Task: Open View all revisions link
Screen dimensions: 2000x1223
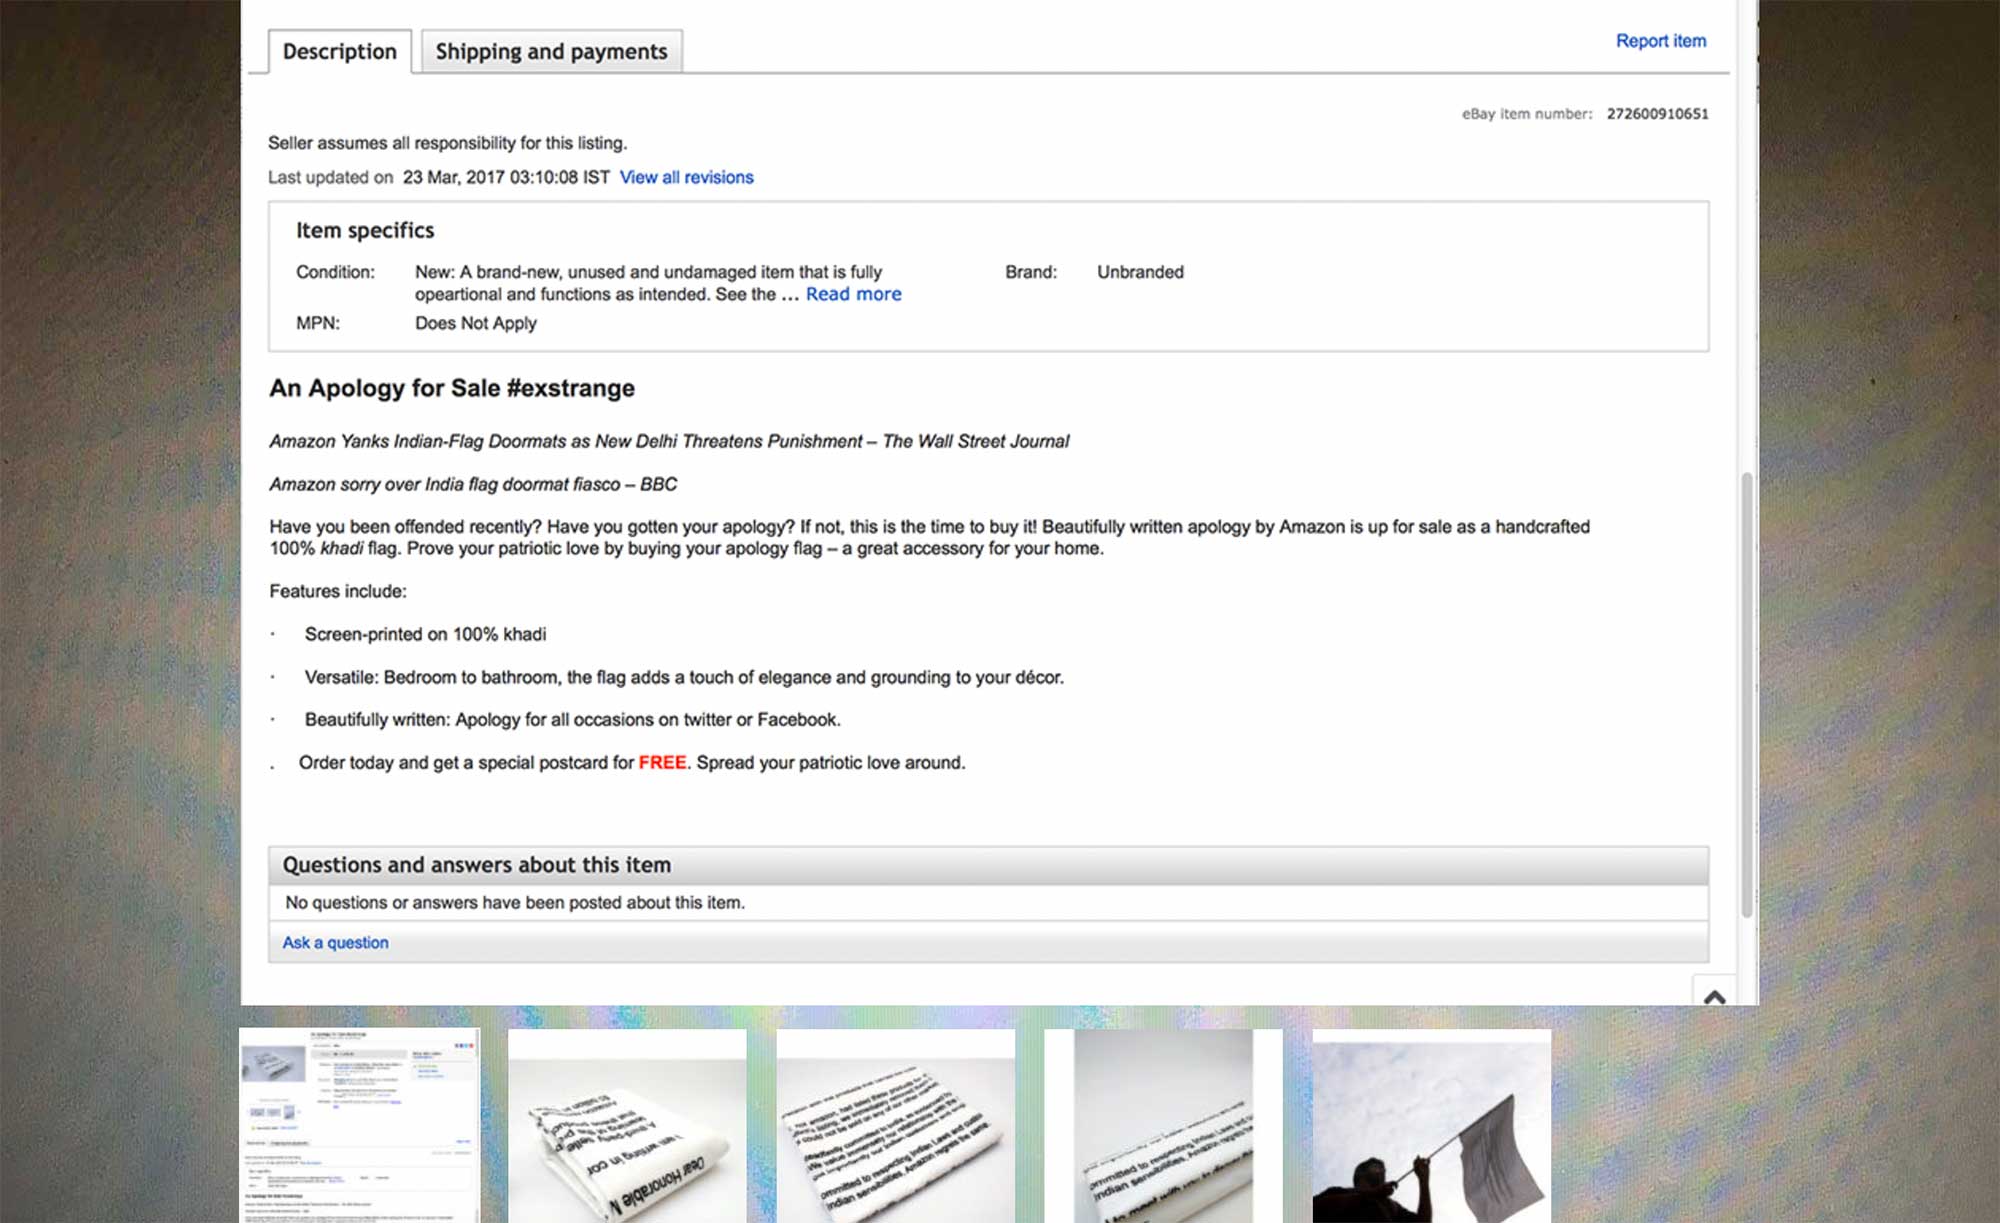Action: pos(686,177)
